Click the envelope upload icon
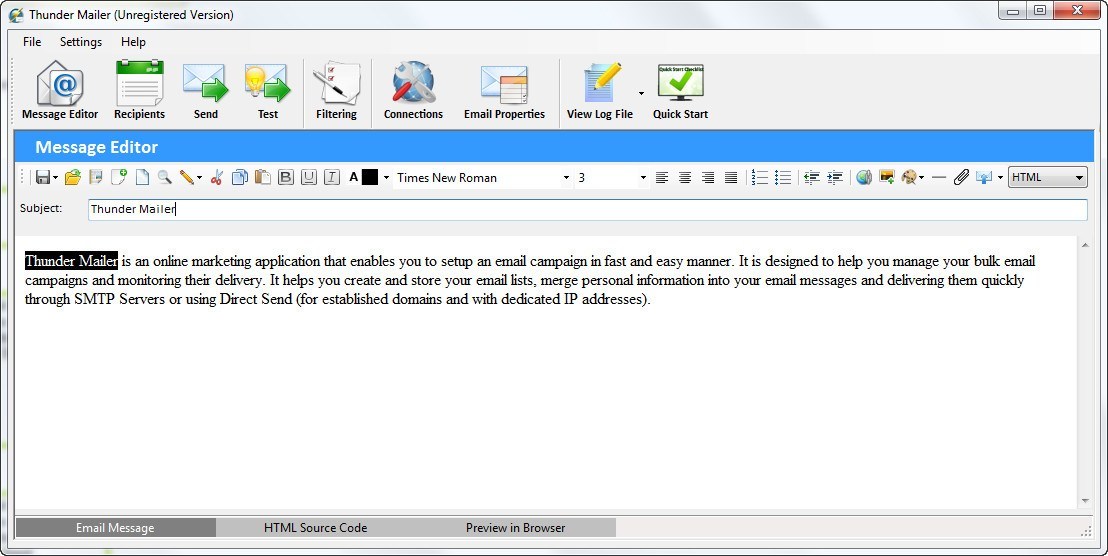This screenshot has width=1108, height=556. pyautogui.click(x=984, y=177)
